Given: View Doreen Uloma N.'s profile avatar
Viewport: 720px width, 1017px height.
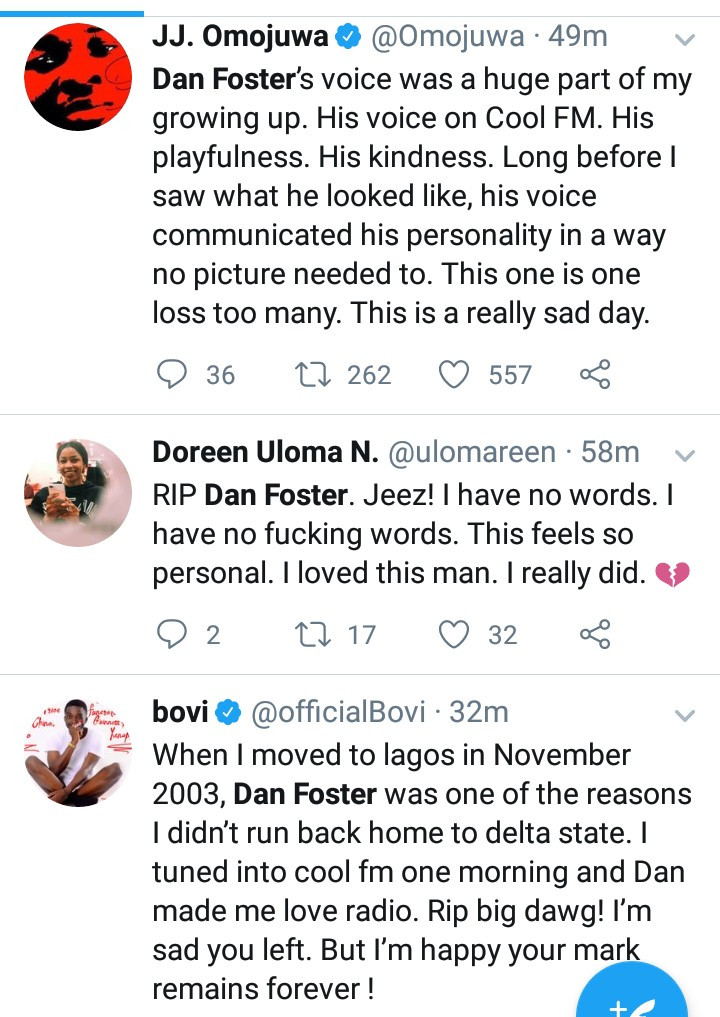Looking at the screenshot, I should [78, 493].
